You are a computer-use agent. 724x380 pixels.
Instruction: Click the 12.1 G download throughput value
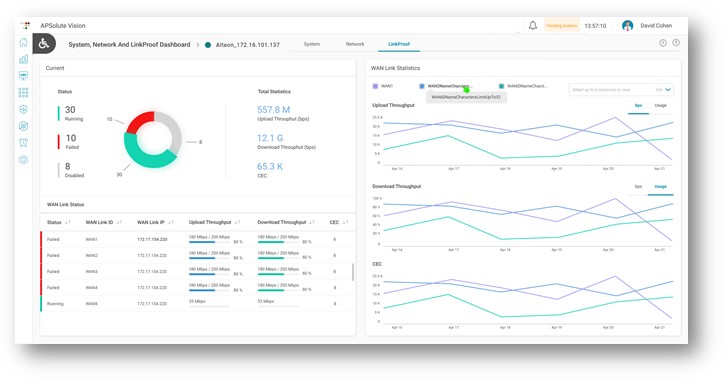270,138
